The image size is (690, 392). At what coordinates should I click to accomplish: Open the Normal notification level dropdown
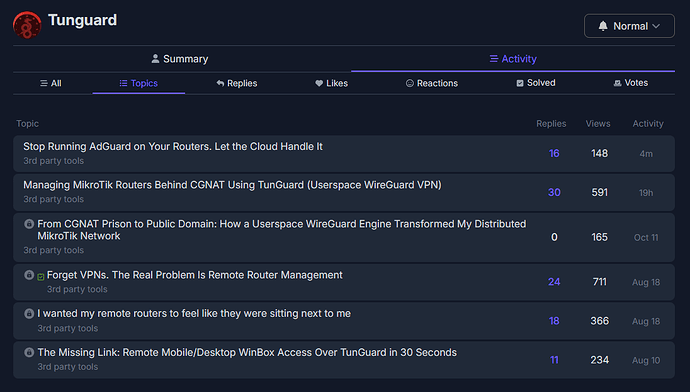click(629, 26)
